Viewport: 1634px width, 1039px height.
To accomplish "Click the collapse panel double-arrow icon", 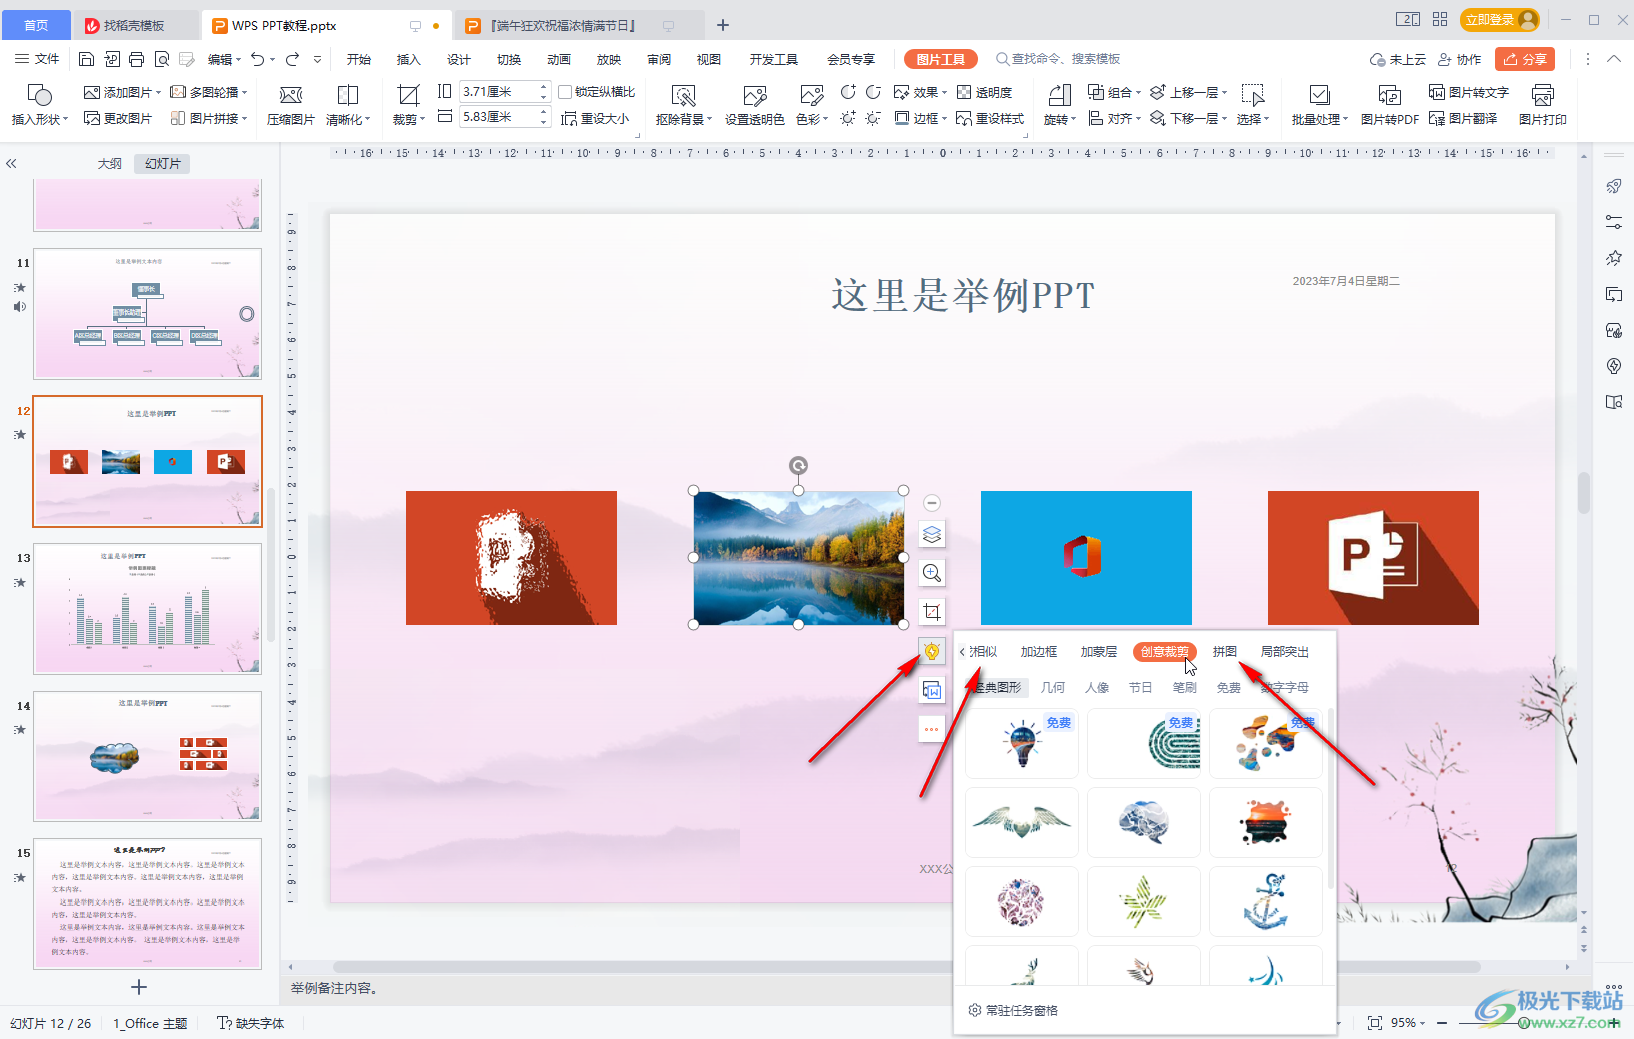I will pos(12,163).
